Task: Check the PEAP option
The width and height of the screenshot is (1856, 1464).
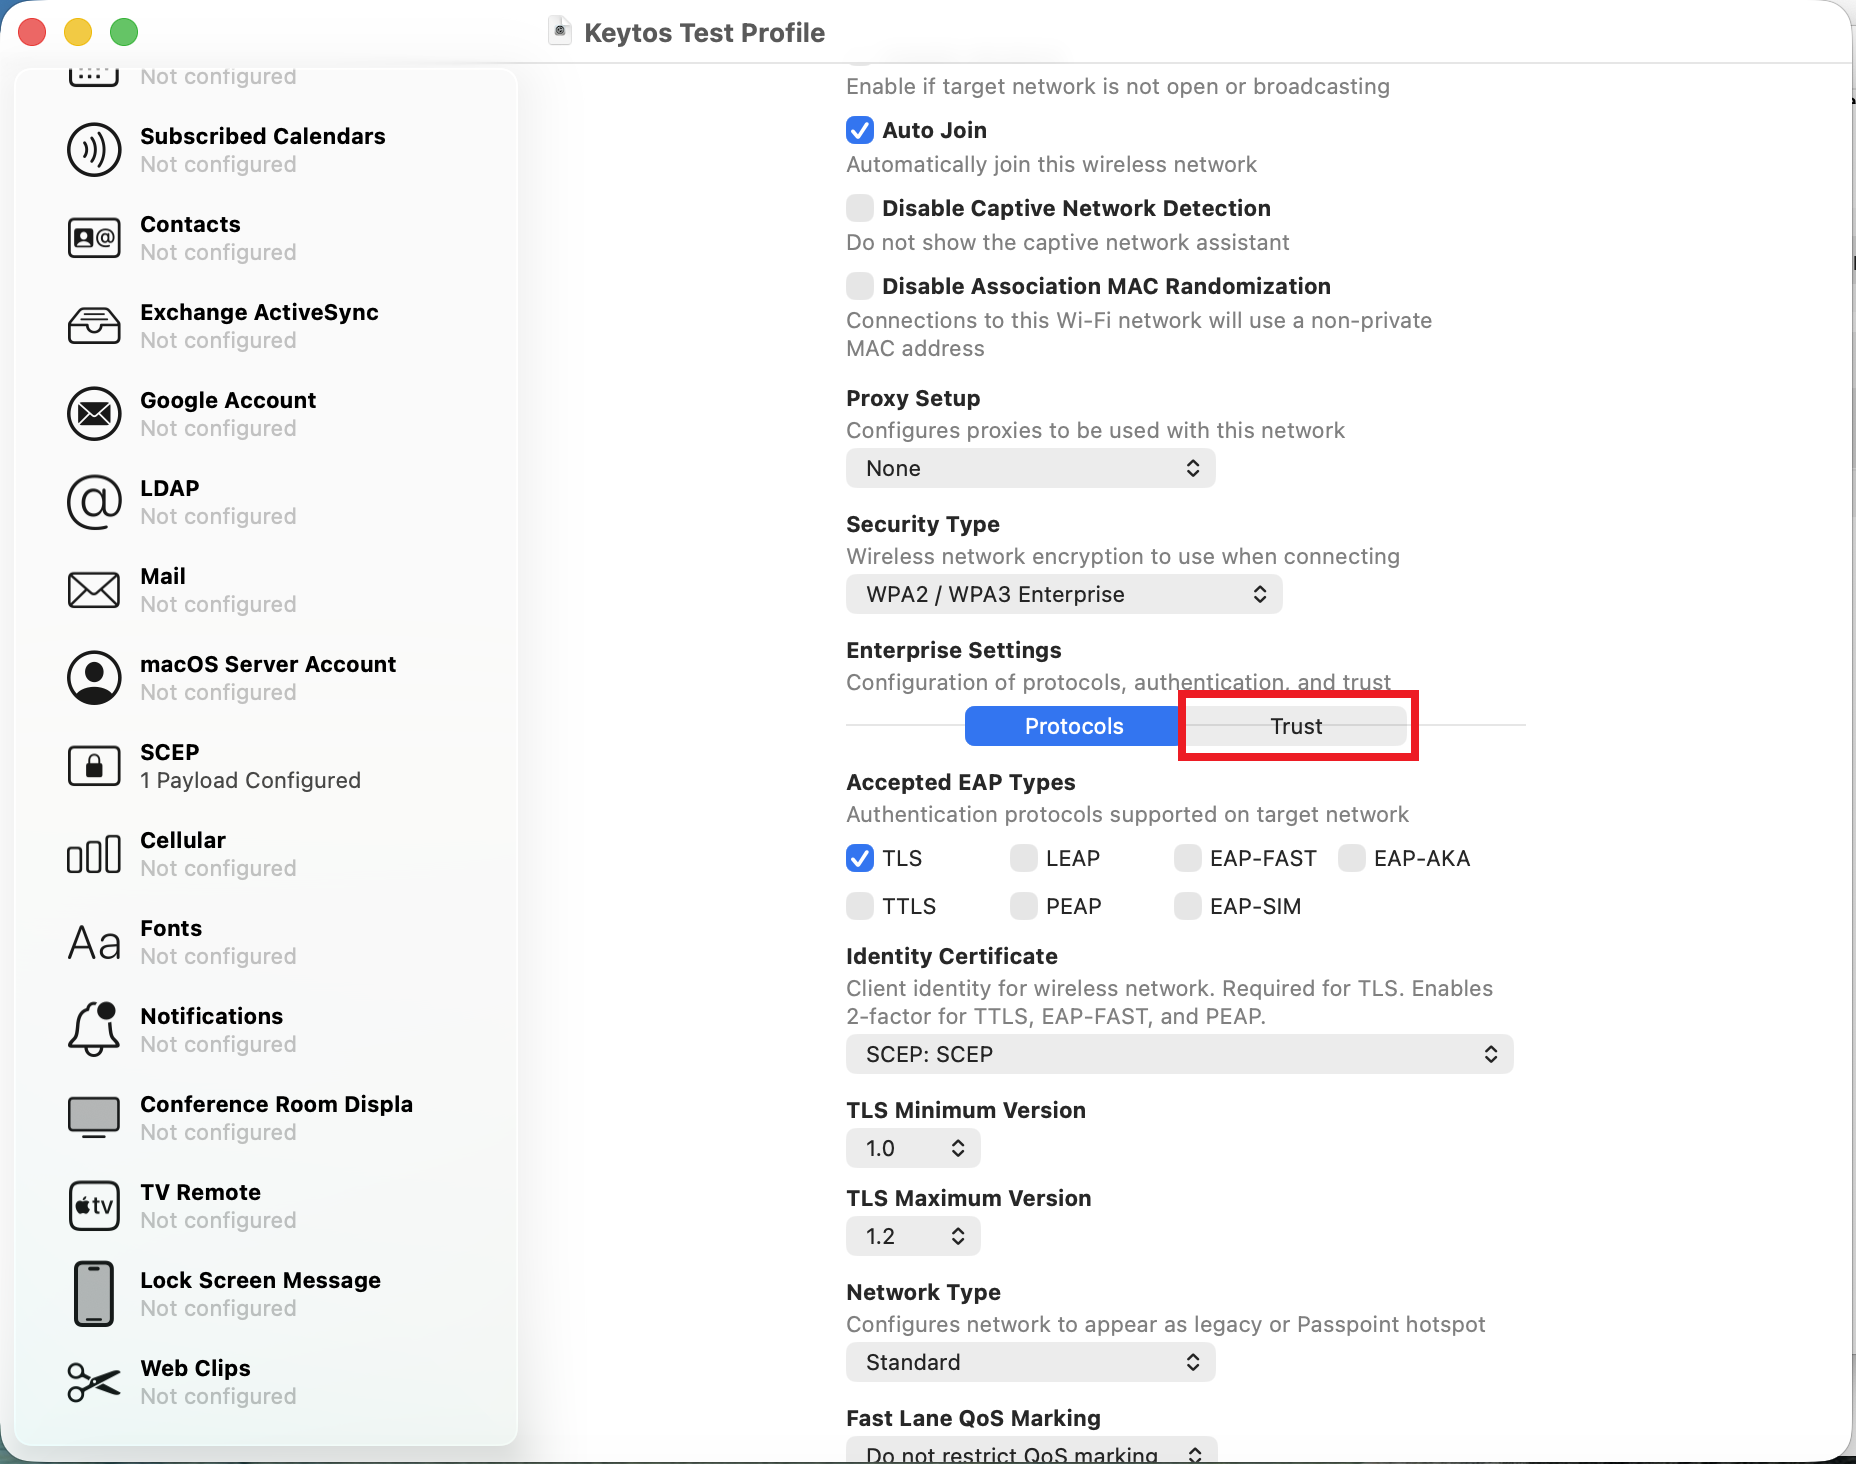Action: 1024,906
